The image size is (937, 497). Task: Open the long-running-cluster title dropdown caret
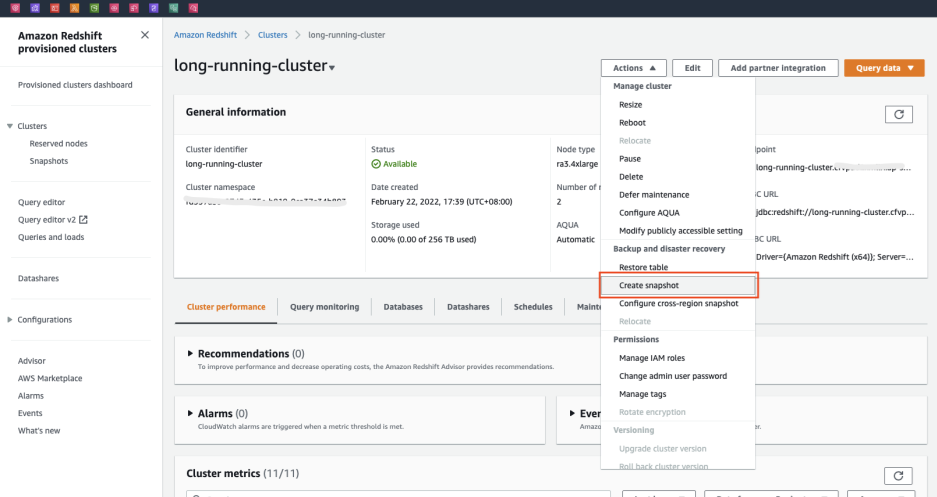pos(332,68)
